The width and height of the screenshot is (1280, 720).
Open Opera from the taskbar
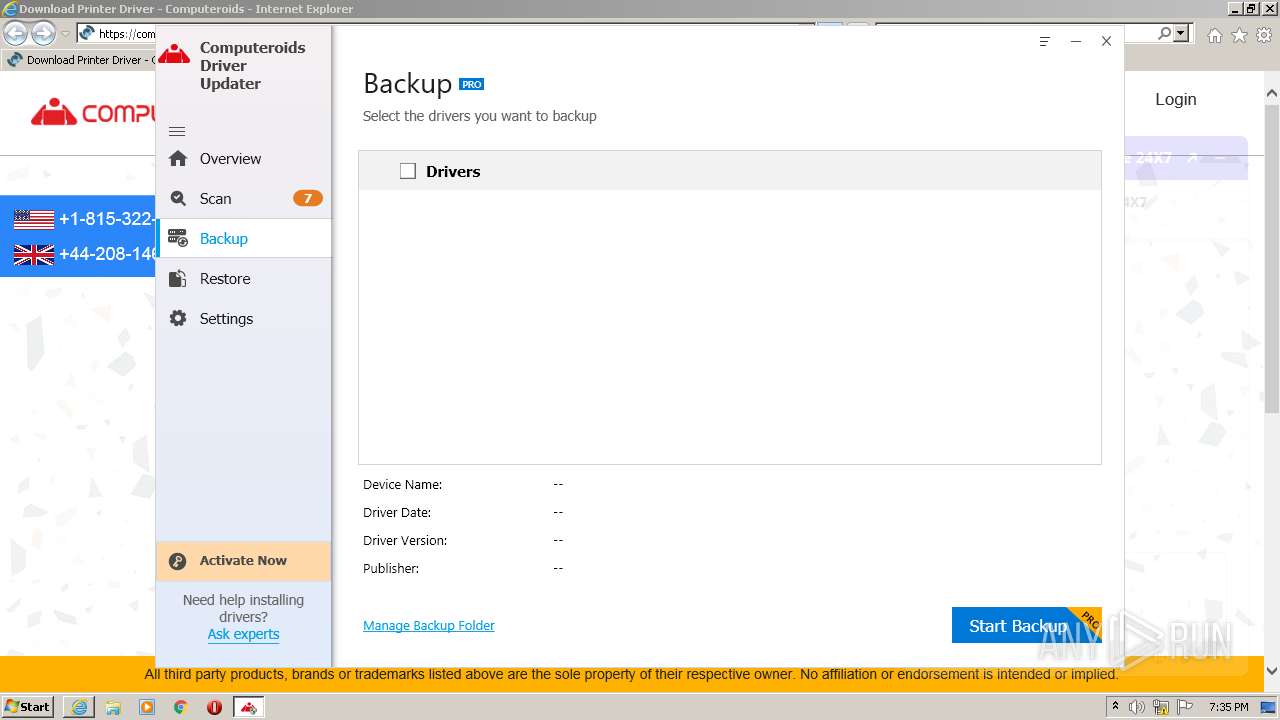pos(214,707)
